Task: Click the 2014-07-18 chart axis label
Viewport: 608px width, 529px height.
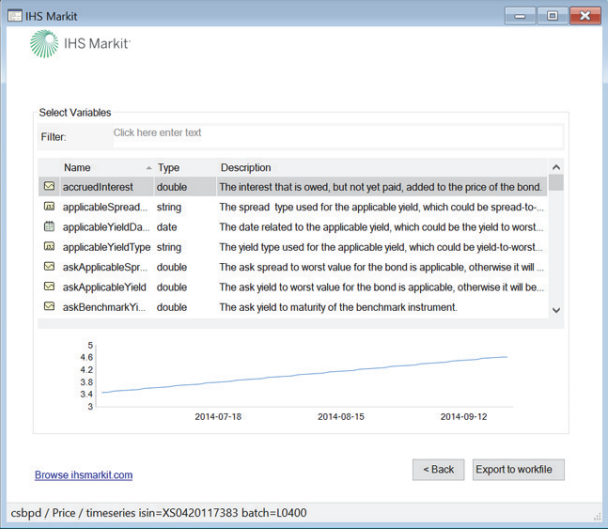Action: pyautogui.click(x=218, y=417)
